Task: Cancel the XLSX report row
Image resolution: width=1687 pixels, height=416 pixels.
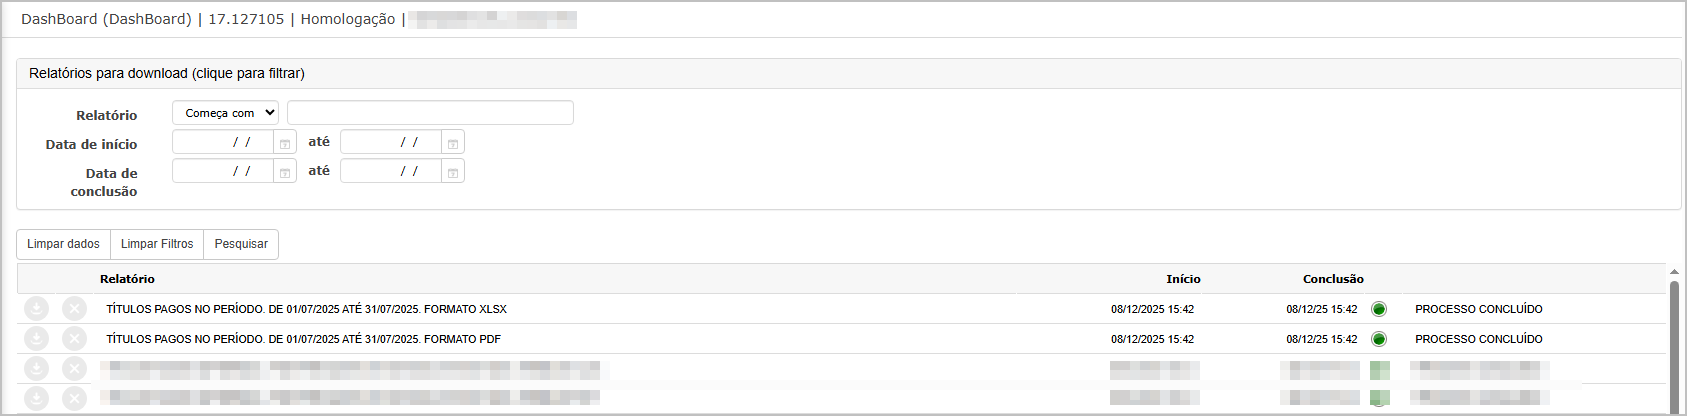Action: point(74,309)
